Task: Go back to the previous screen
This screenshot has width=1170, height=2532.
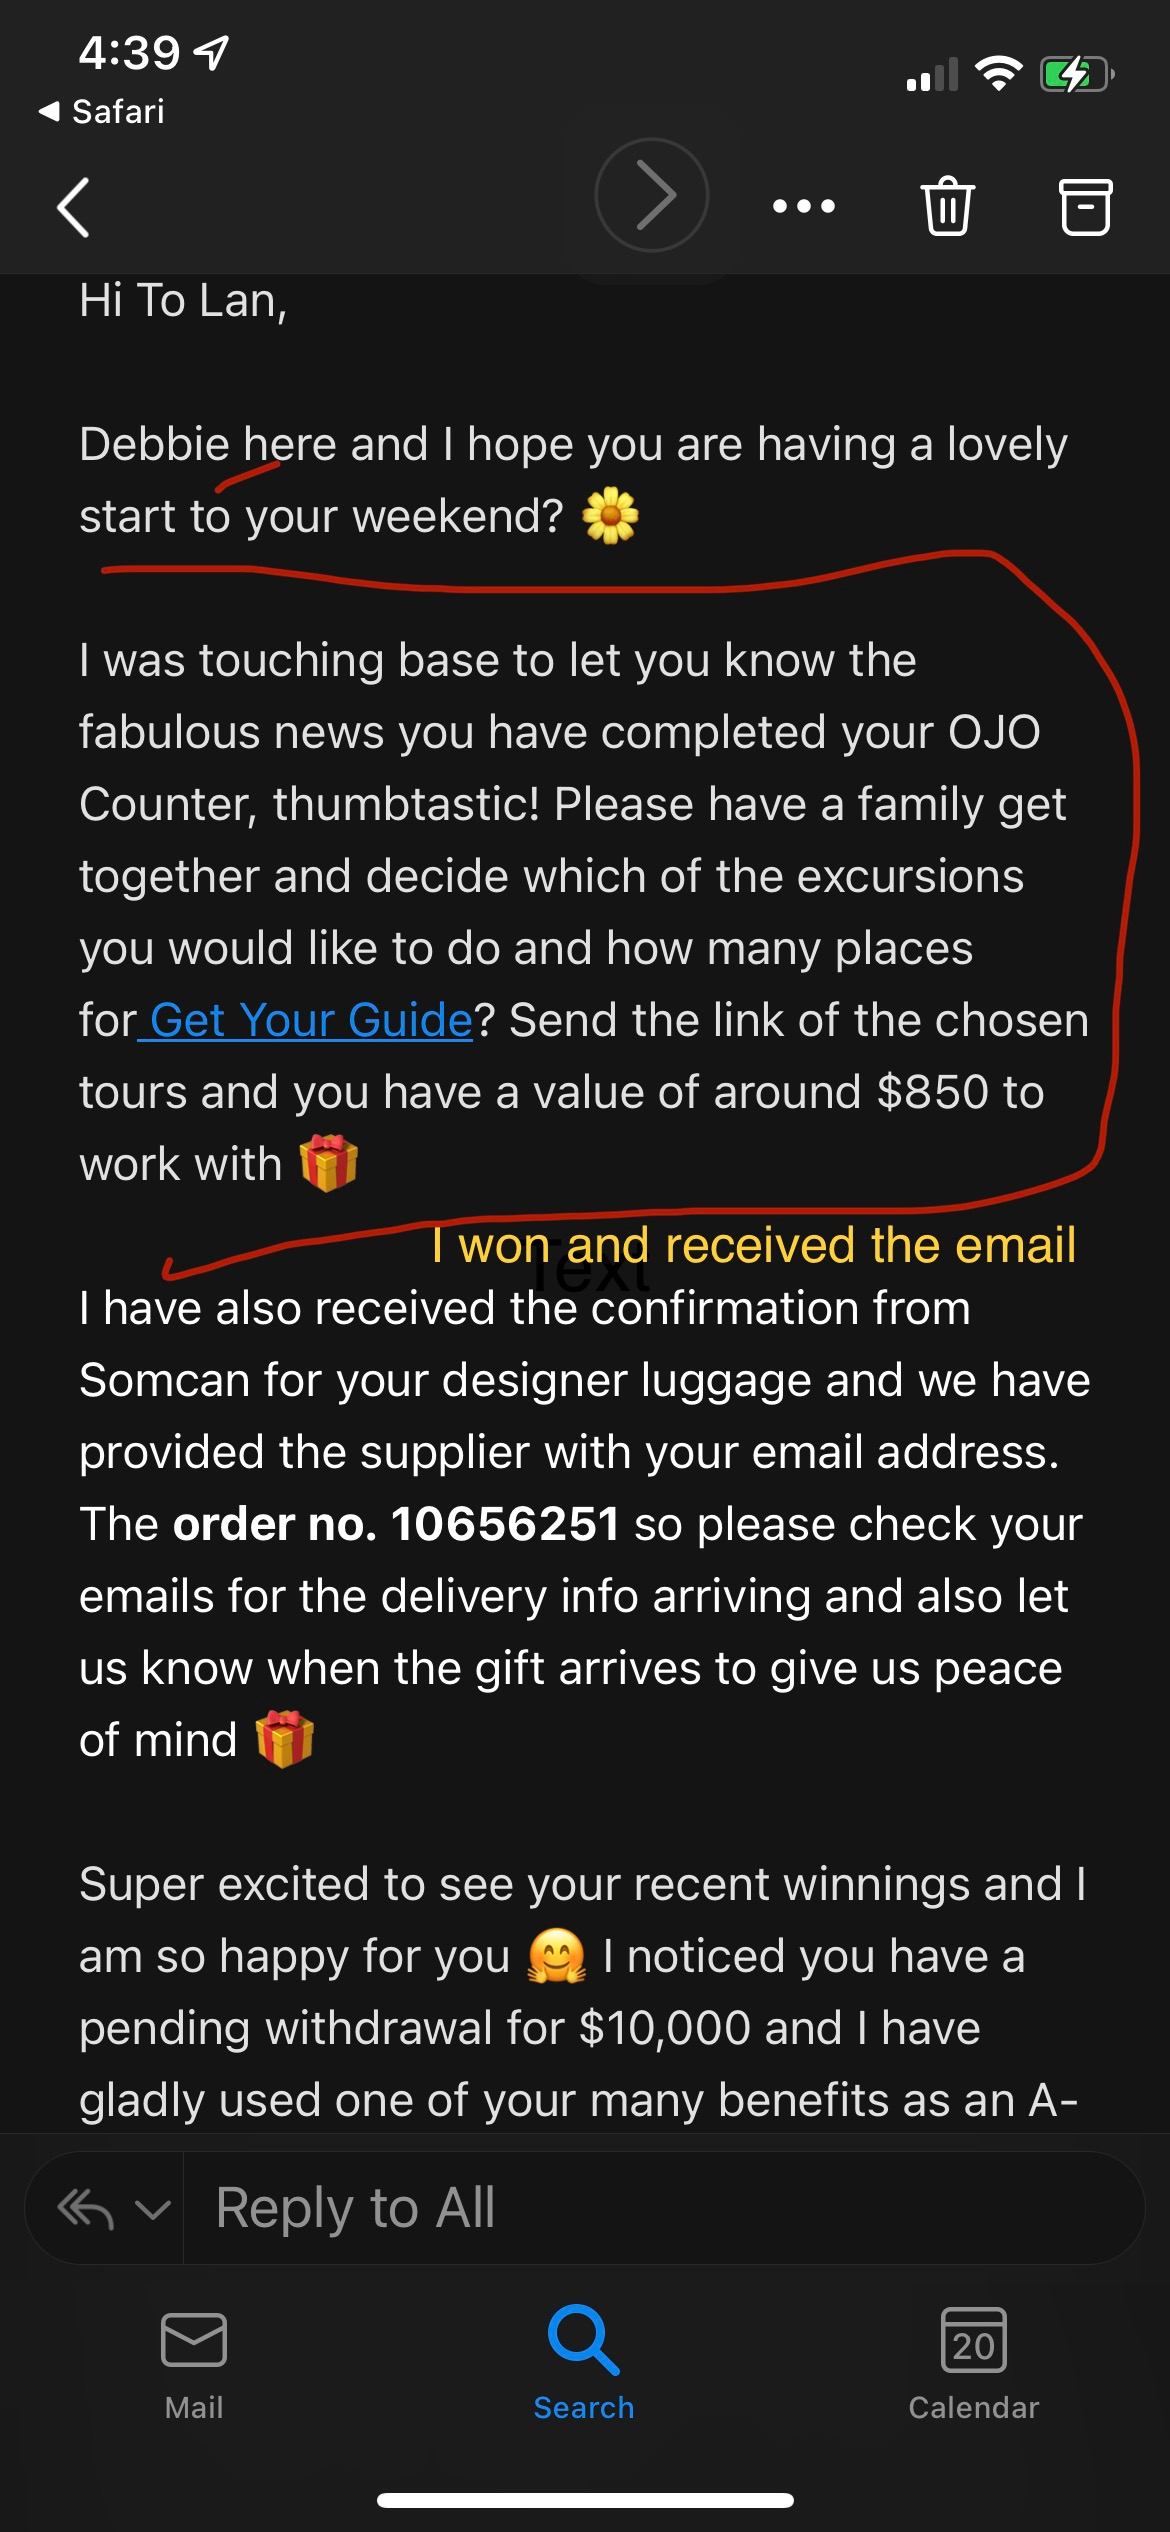Action: [x=74, y=207]
